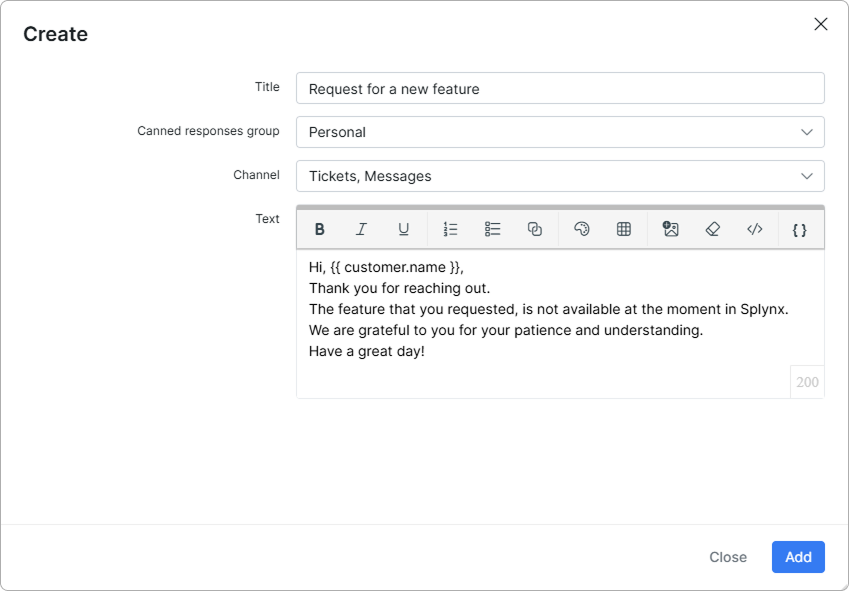849x591 pixels.
Task: Open the color palette icon
Action: point(582,229)
